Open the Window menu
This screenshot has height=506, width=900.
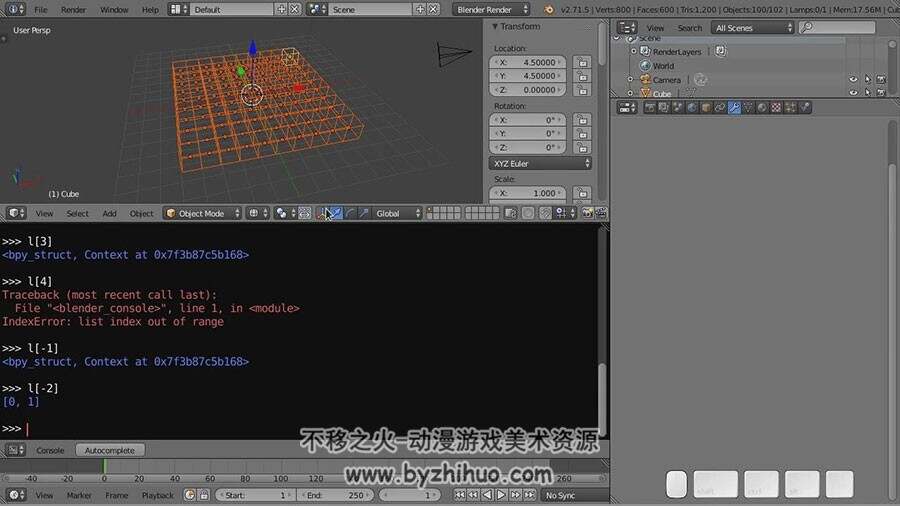pyautogui.click(x=114, y=10)
